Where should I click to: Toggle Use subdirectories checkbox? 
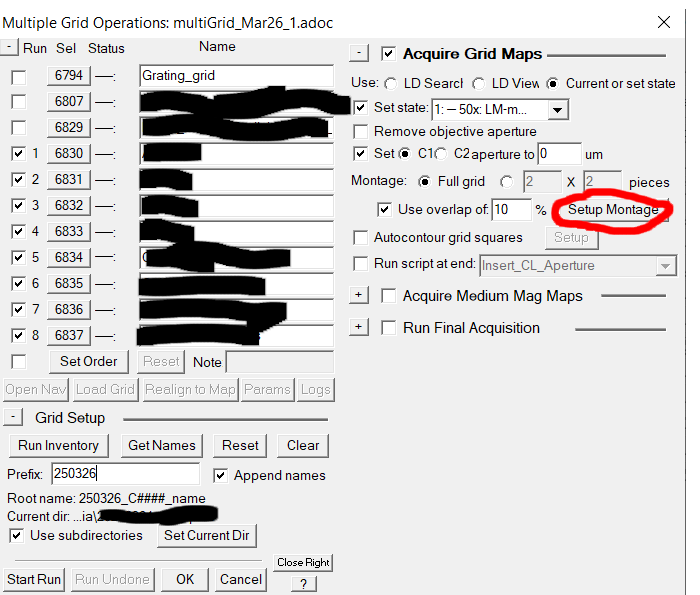pyautogui.click(x=17, y=535)
